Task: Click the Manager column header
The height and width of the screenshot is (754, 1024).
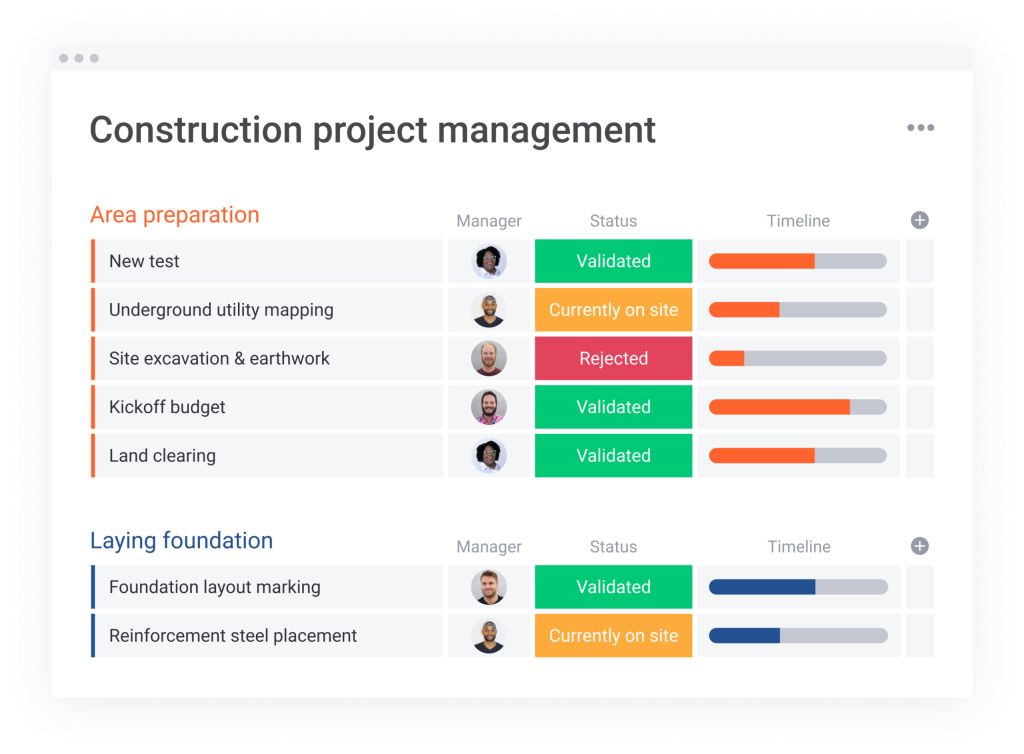Action: (x=488, y=221)
